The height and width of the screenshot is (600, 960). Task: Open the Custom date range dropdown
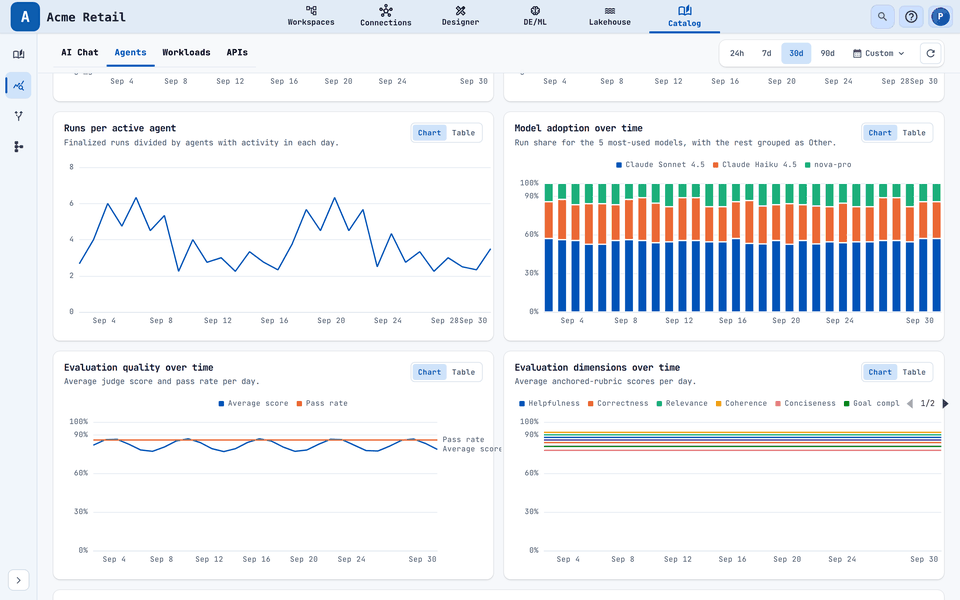pyautogui.click(x=879, y=53)
